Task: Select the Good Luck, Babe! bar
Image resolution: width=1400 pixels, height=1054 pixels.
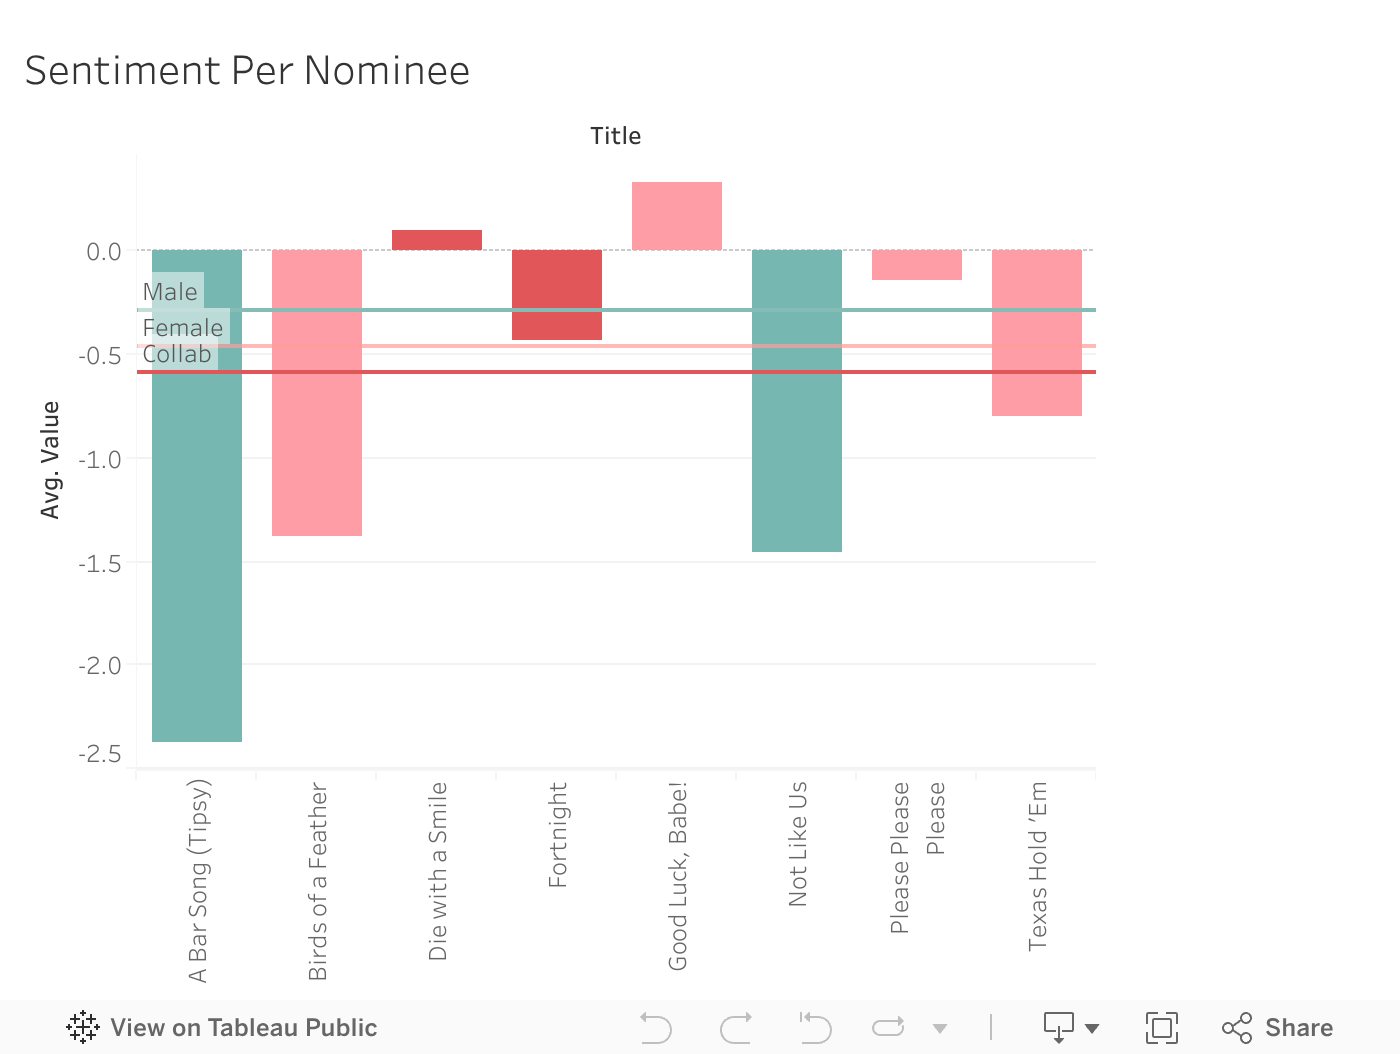Action: pos(677,216)
